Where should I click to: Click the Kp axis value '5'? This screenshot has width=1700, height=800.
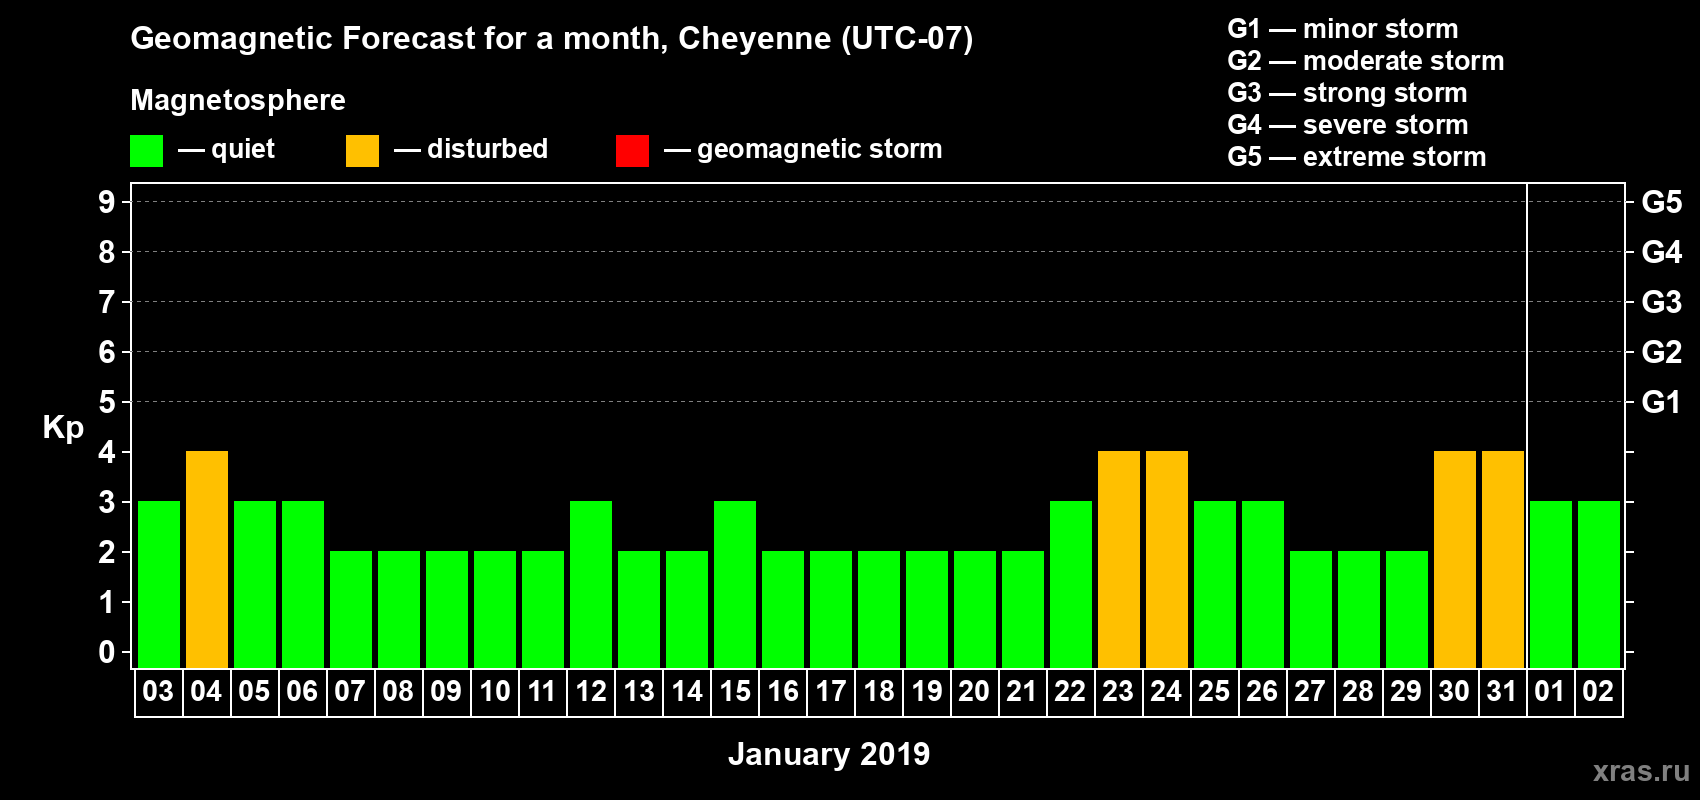point(107,402)
